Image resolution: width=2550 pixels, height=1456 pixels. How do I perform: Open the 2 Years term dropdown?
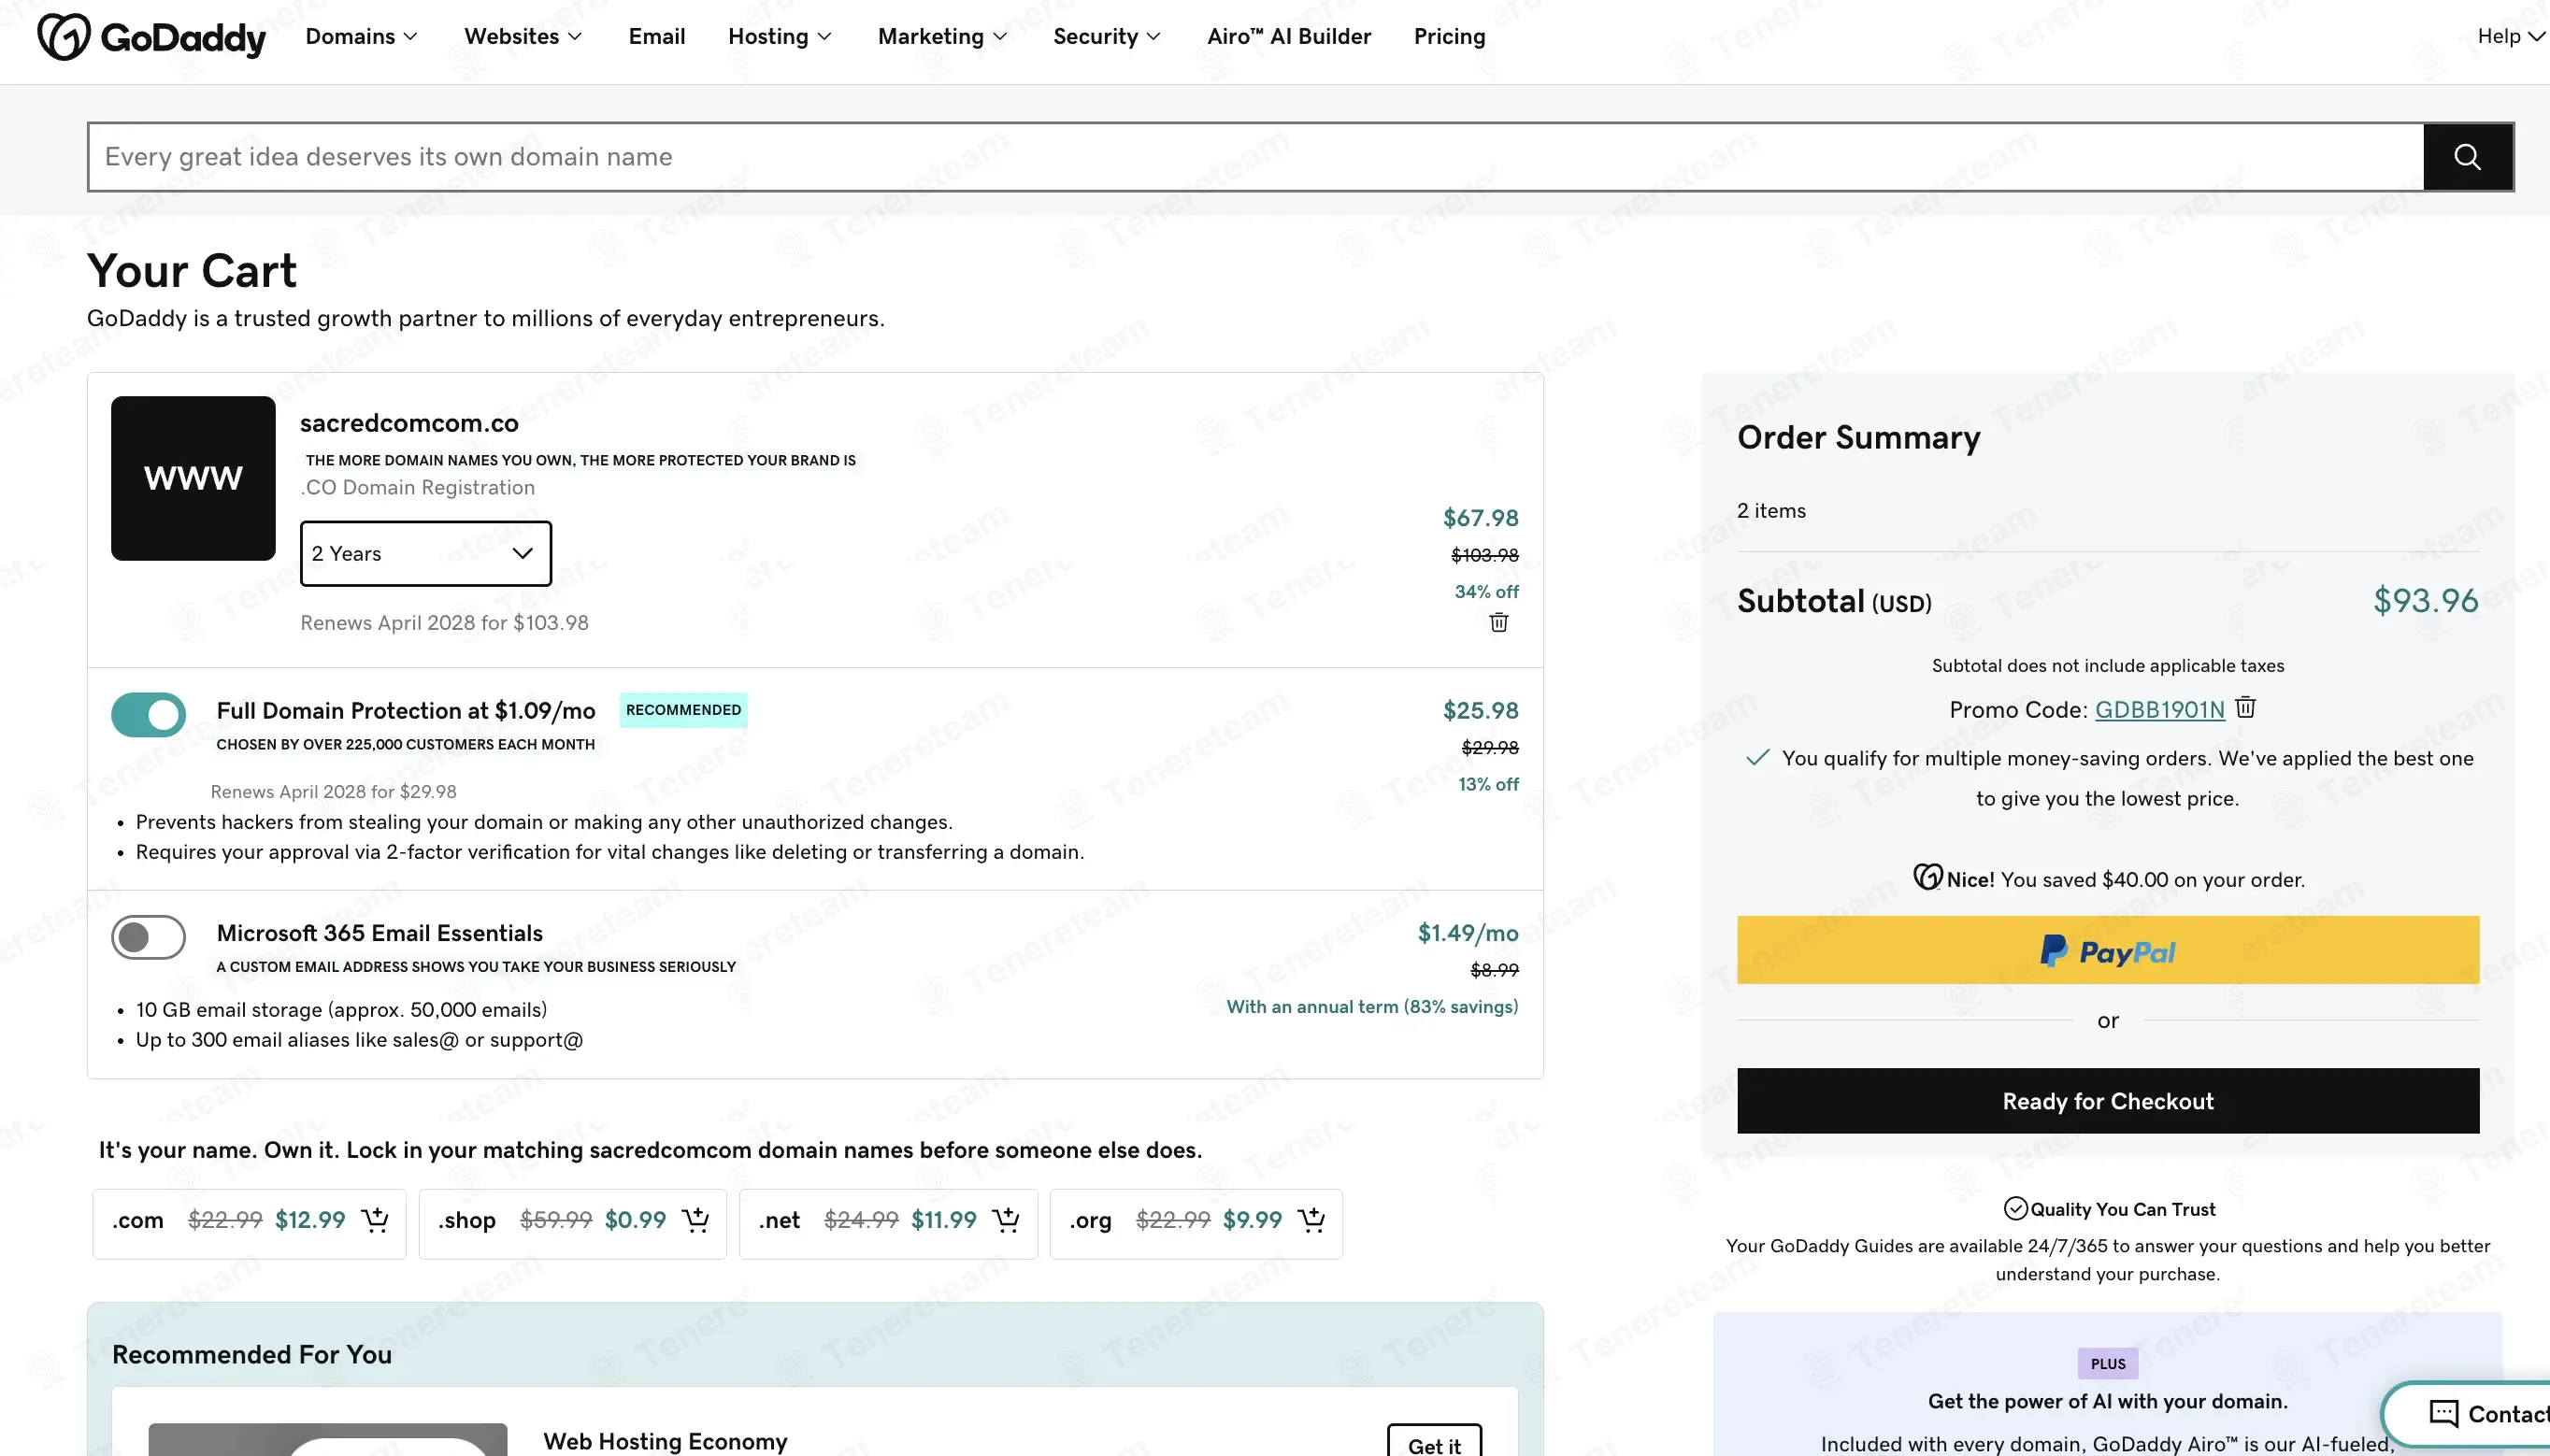(x=426, y=553)
